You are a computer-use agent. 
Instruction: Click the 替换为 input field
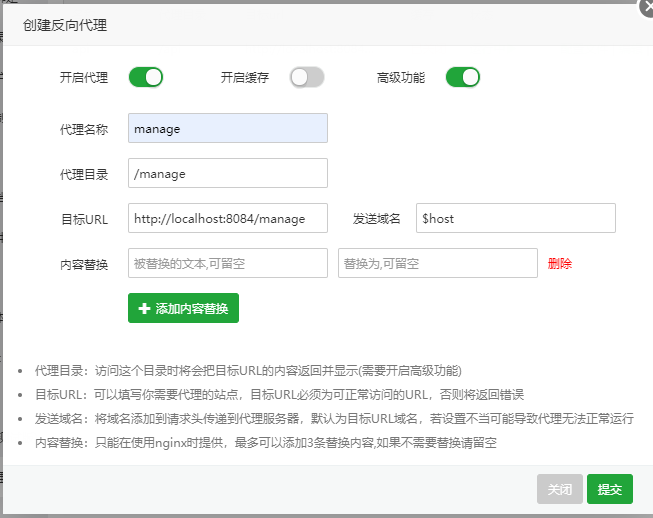coord(438,263)
